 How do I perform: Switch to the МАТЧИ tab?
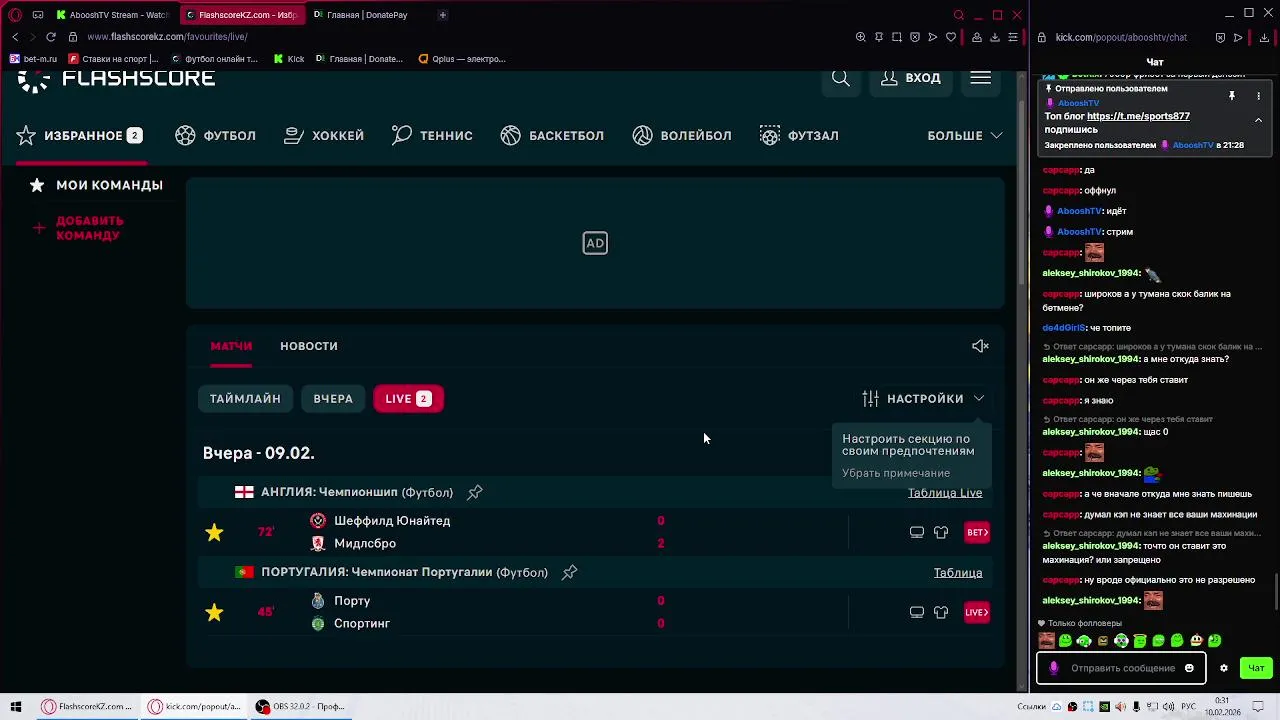231,346
